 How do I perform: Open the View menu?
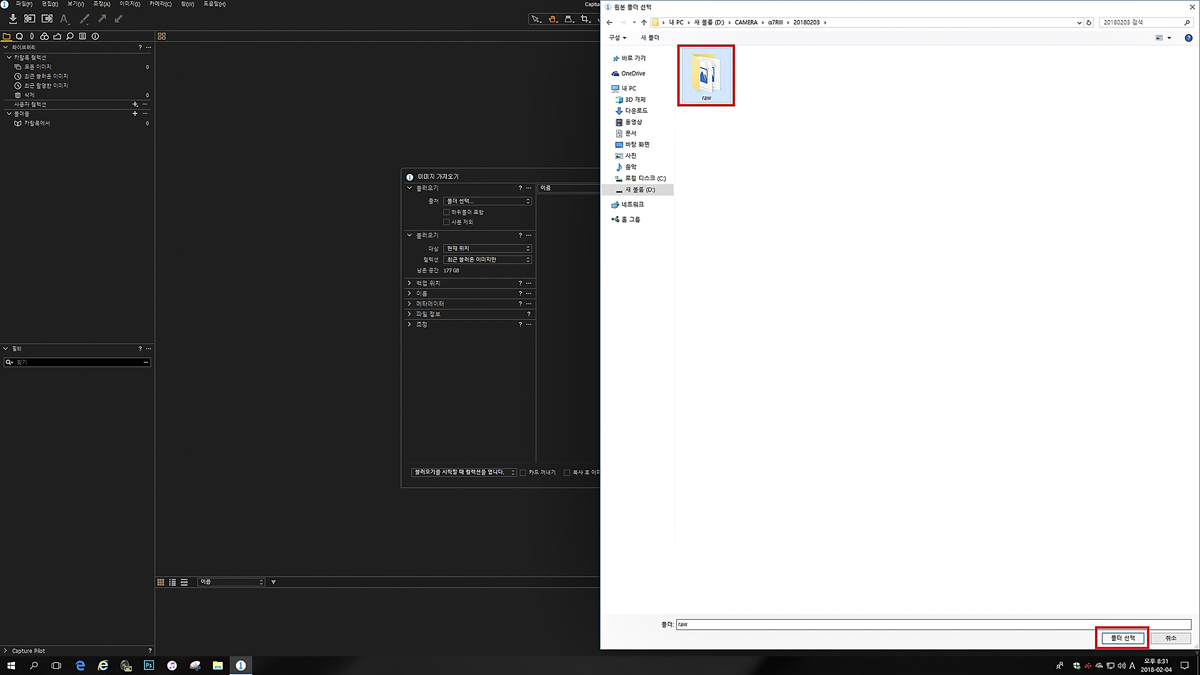point(76,4)
